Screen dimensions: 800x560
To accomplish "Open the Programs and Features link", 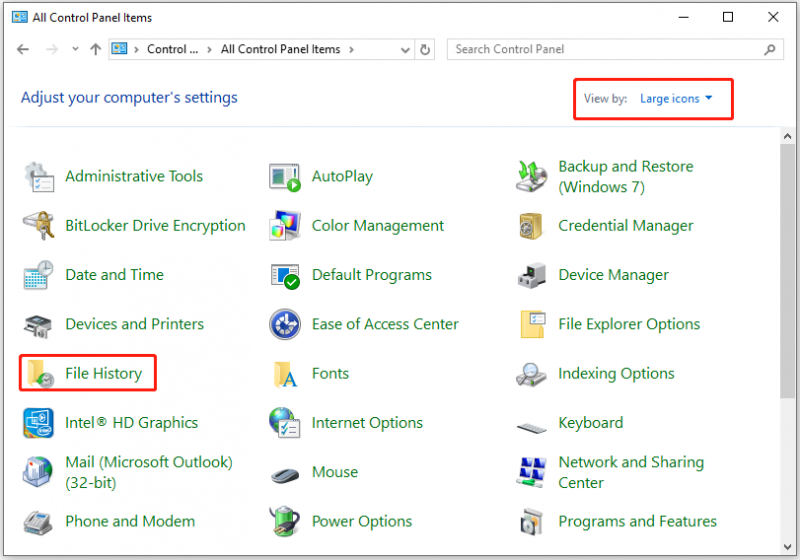I will point(637,521).
